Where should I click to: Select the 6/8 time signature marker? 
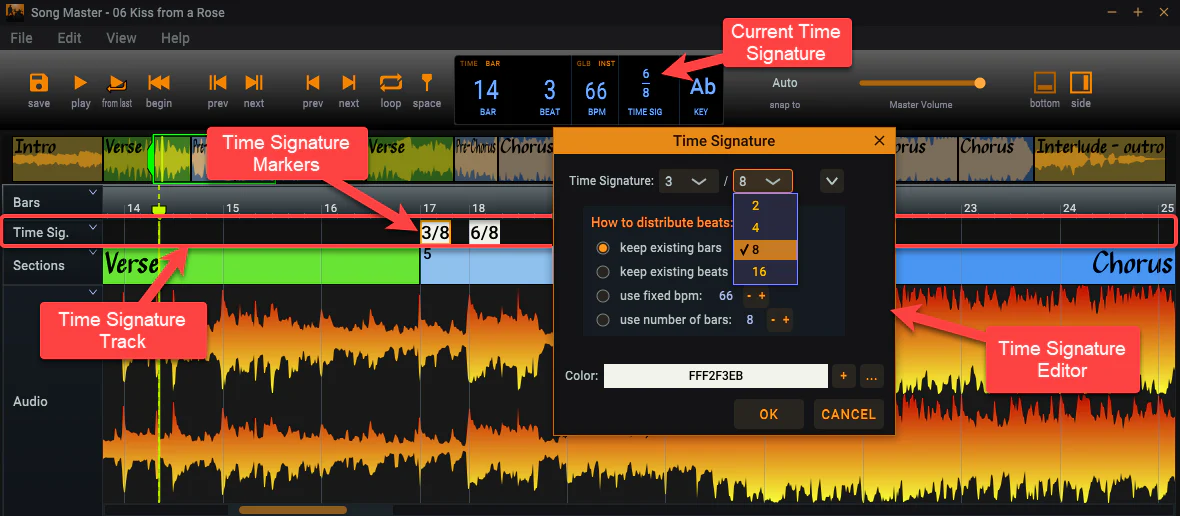click(485, 232)
